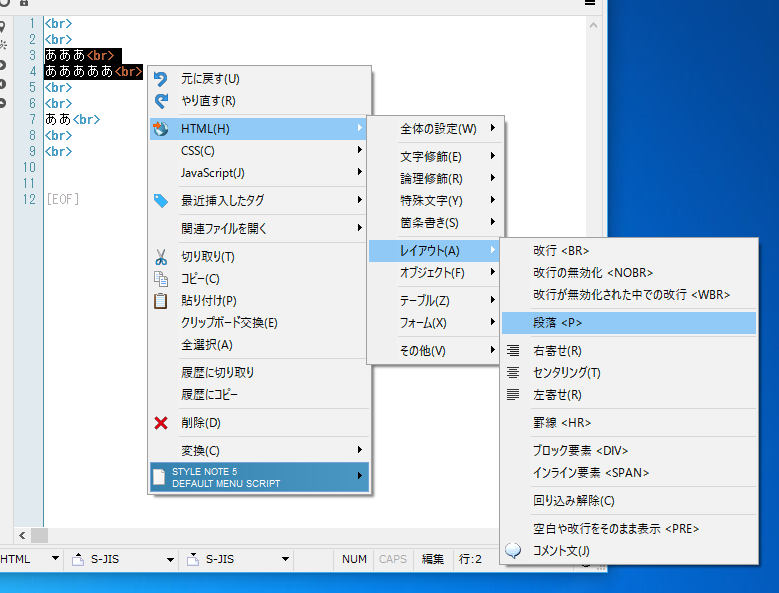Select 履歴にコピー menu item
Screen dimensions: 779x593
tap(258, 394)
